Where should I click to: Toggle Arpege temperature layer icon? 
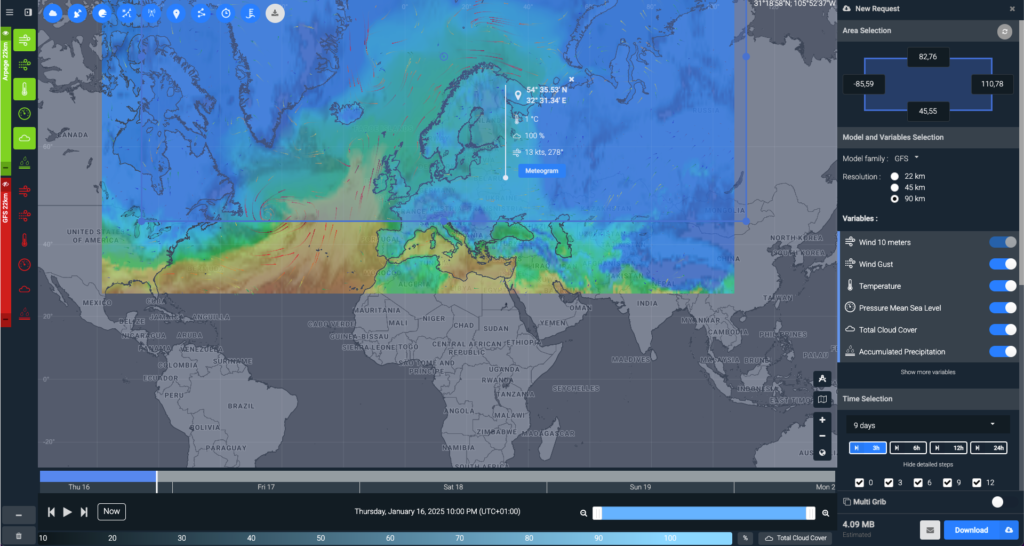point(24,89)
